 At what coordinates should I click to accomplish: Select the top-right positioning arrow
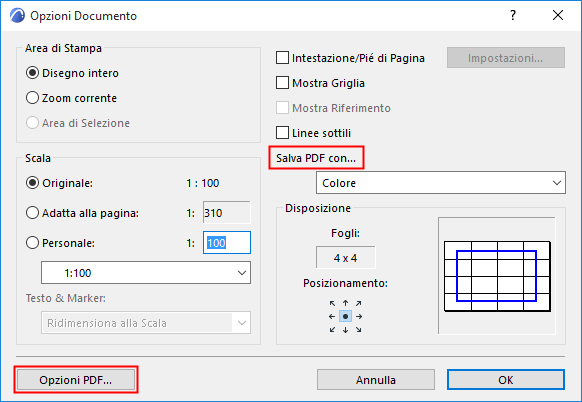click(359, 303)
